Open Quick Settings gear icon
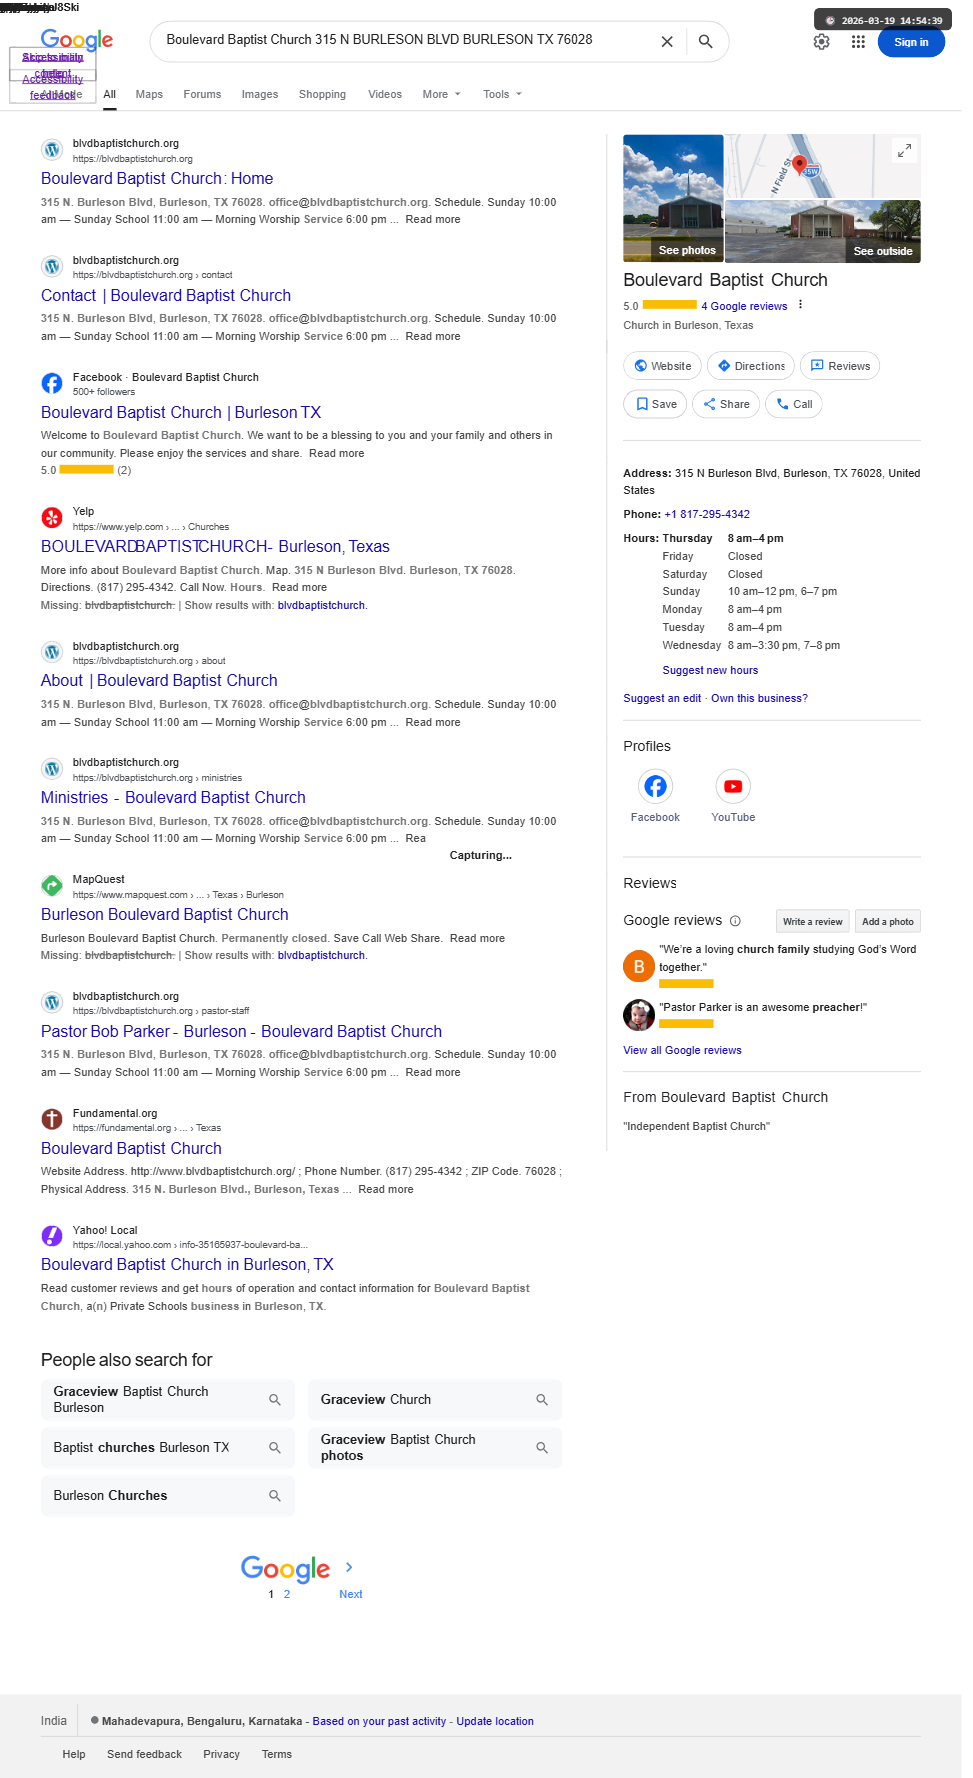973x1778 pixels. pyautogui.click(x=821, y=42)
